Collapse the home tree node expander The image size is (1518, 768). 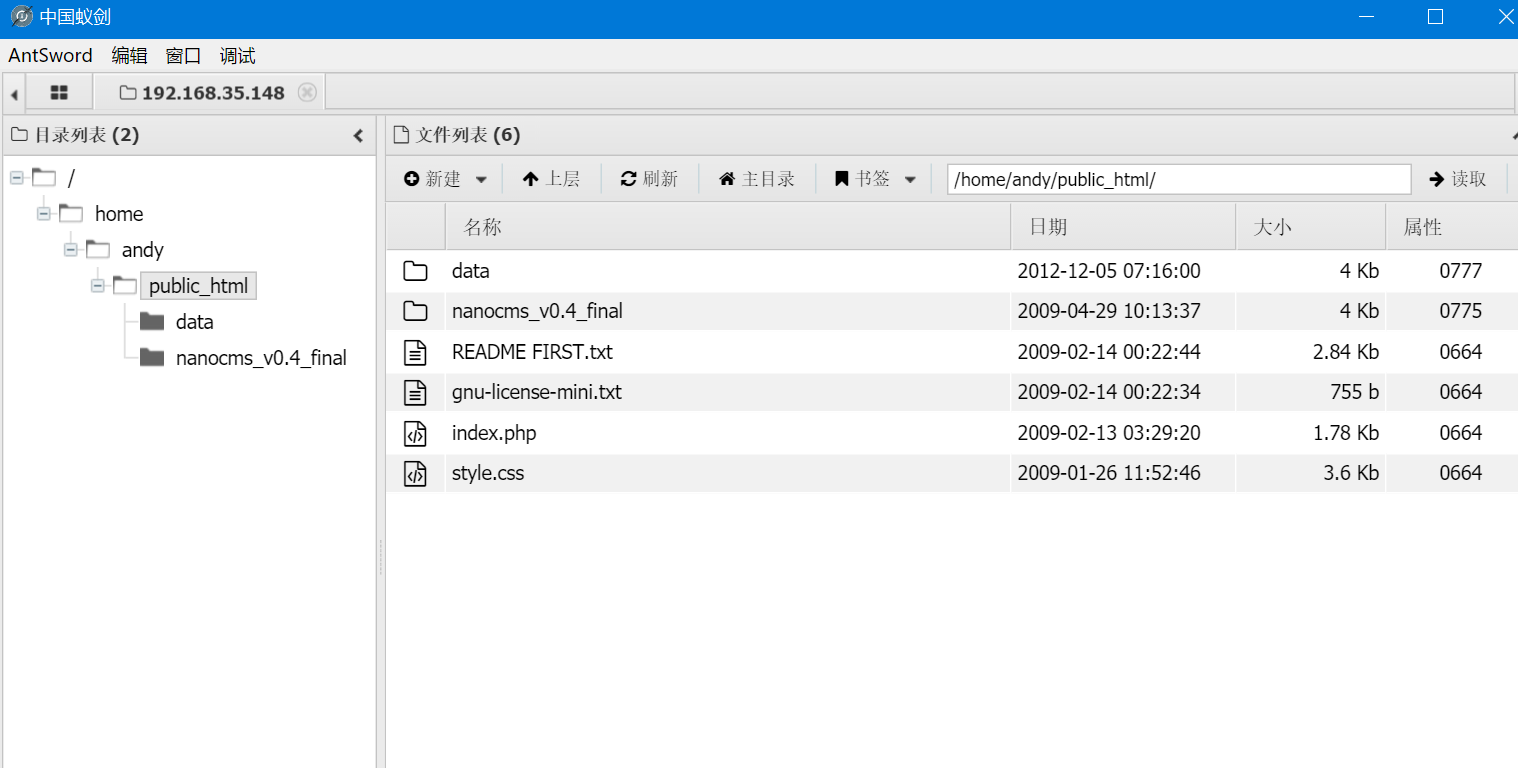(x=42, y=213)
